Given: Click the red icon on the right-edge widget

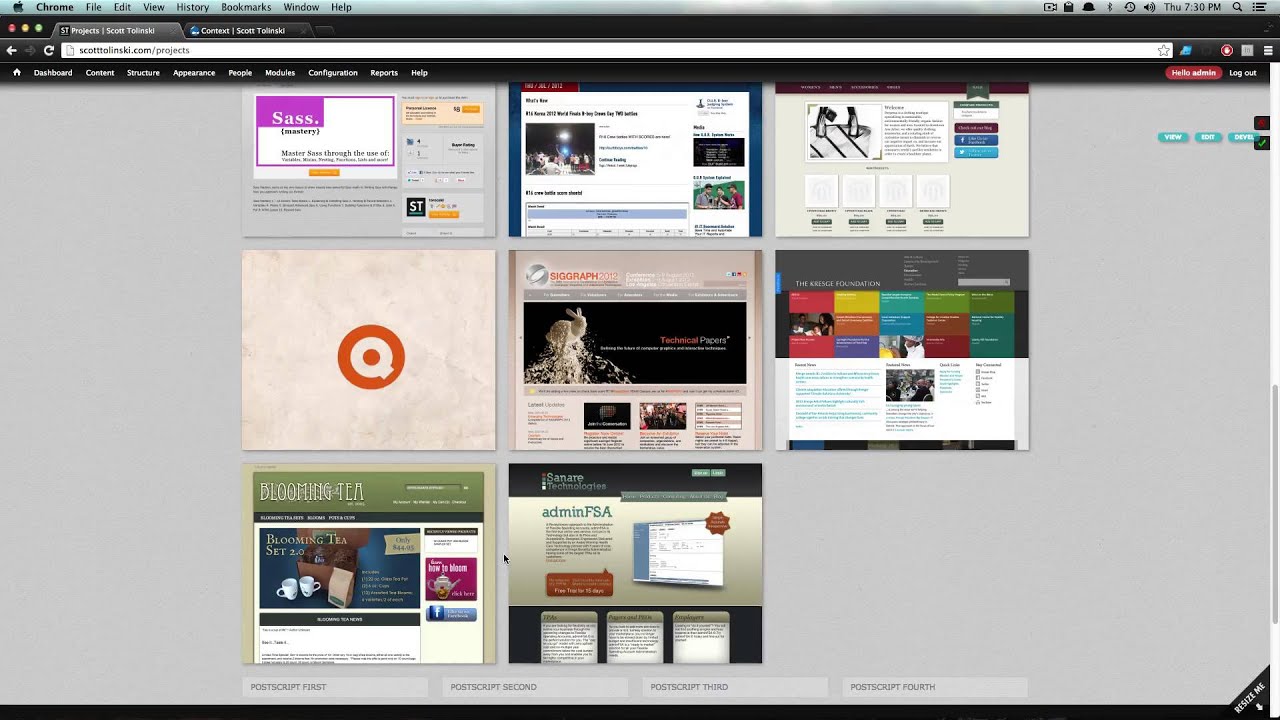Looking at the screenshot, I should pos(1262,122).
